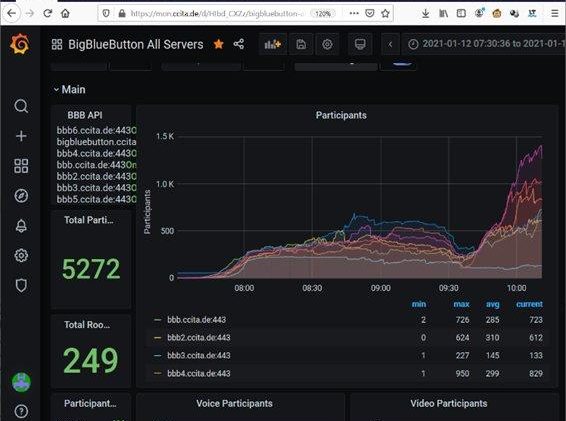The height and width of the screenshot is (421, 566).
Task: Open the Grafana search icon in sidebar
Action: point(21,106)
